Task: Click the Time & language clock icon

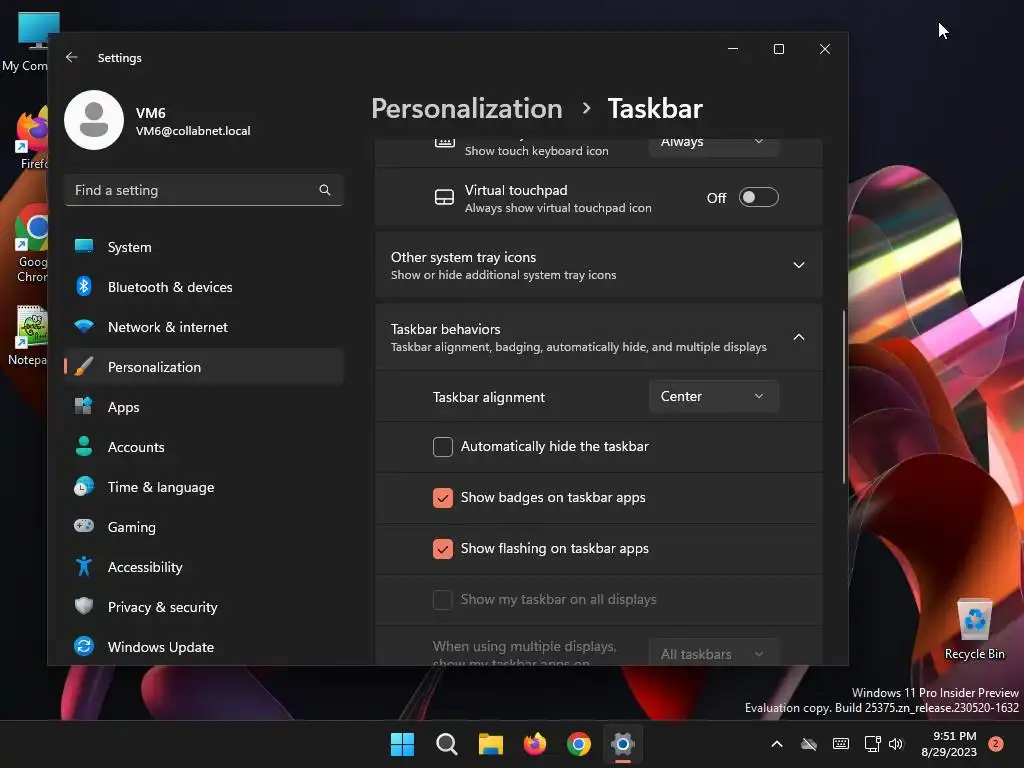Action: pyautogui.click(x=84, y=487)
